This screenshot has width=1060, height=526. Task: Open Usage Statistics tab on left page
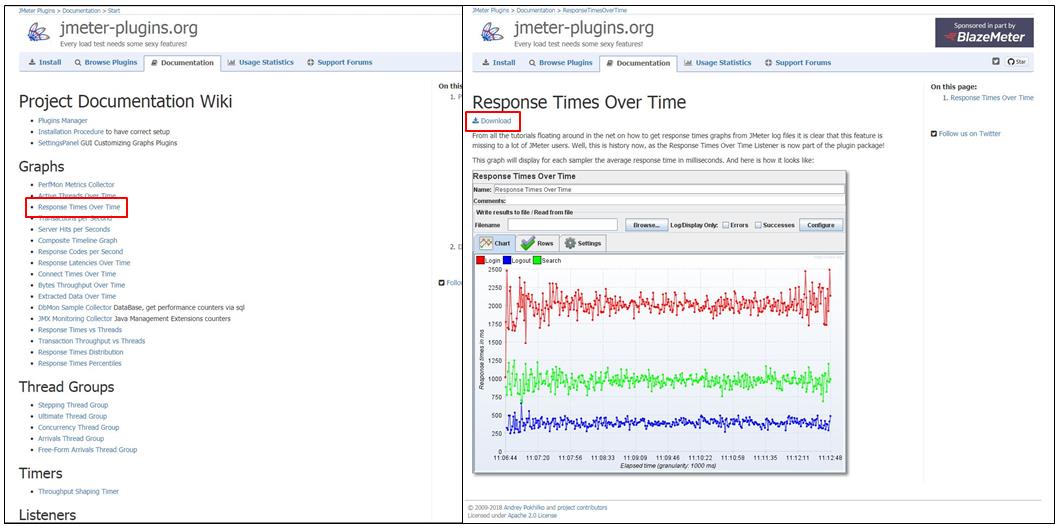coord(261,62)
